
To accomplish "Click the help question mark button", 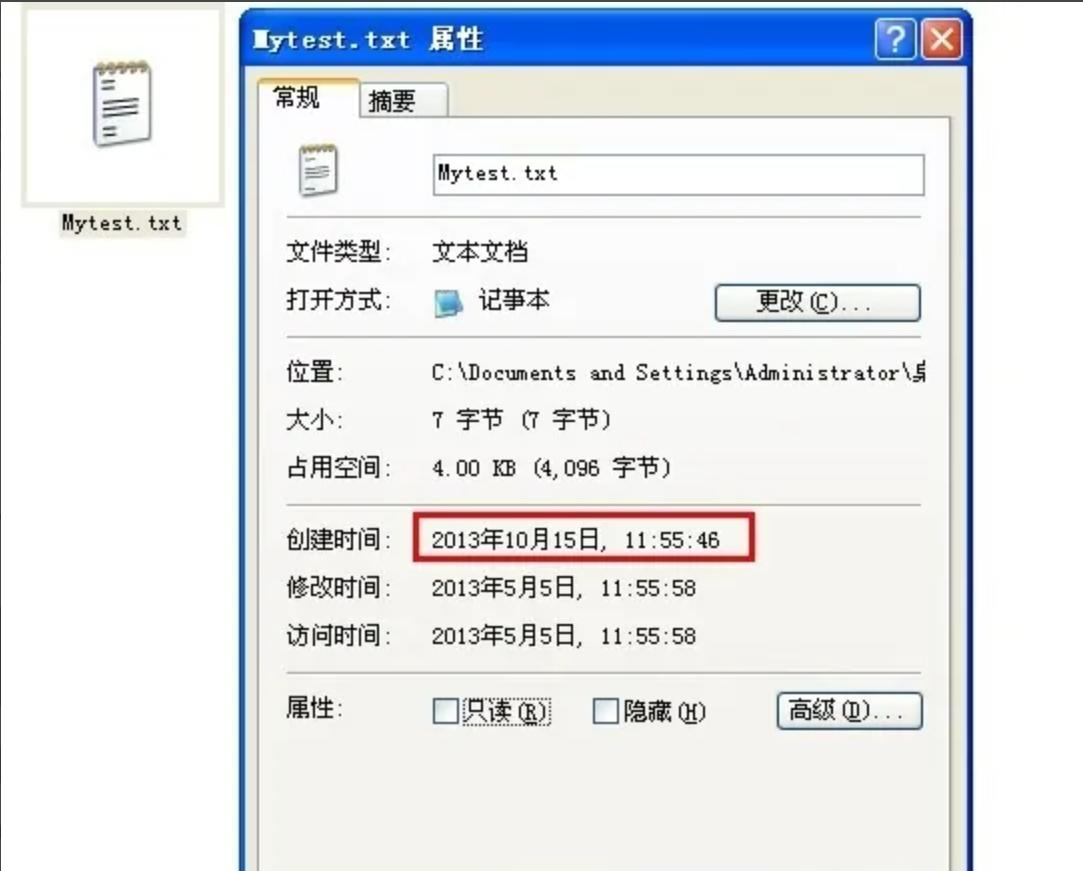I will pyautogui.click(x=896, y=39).
